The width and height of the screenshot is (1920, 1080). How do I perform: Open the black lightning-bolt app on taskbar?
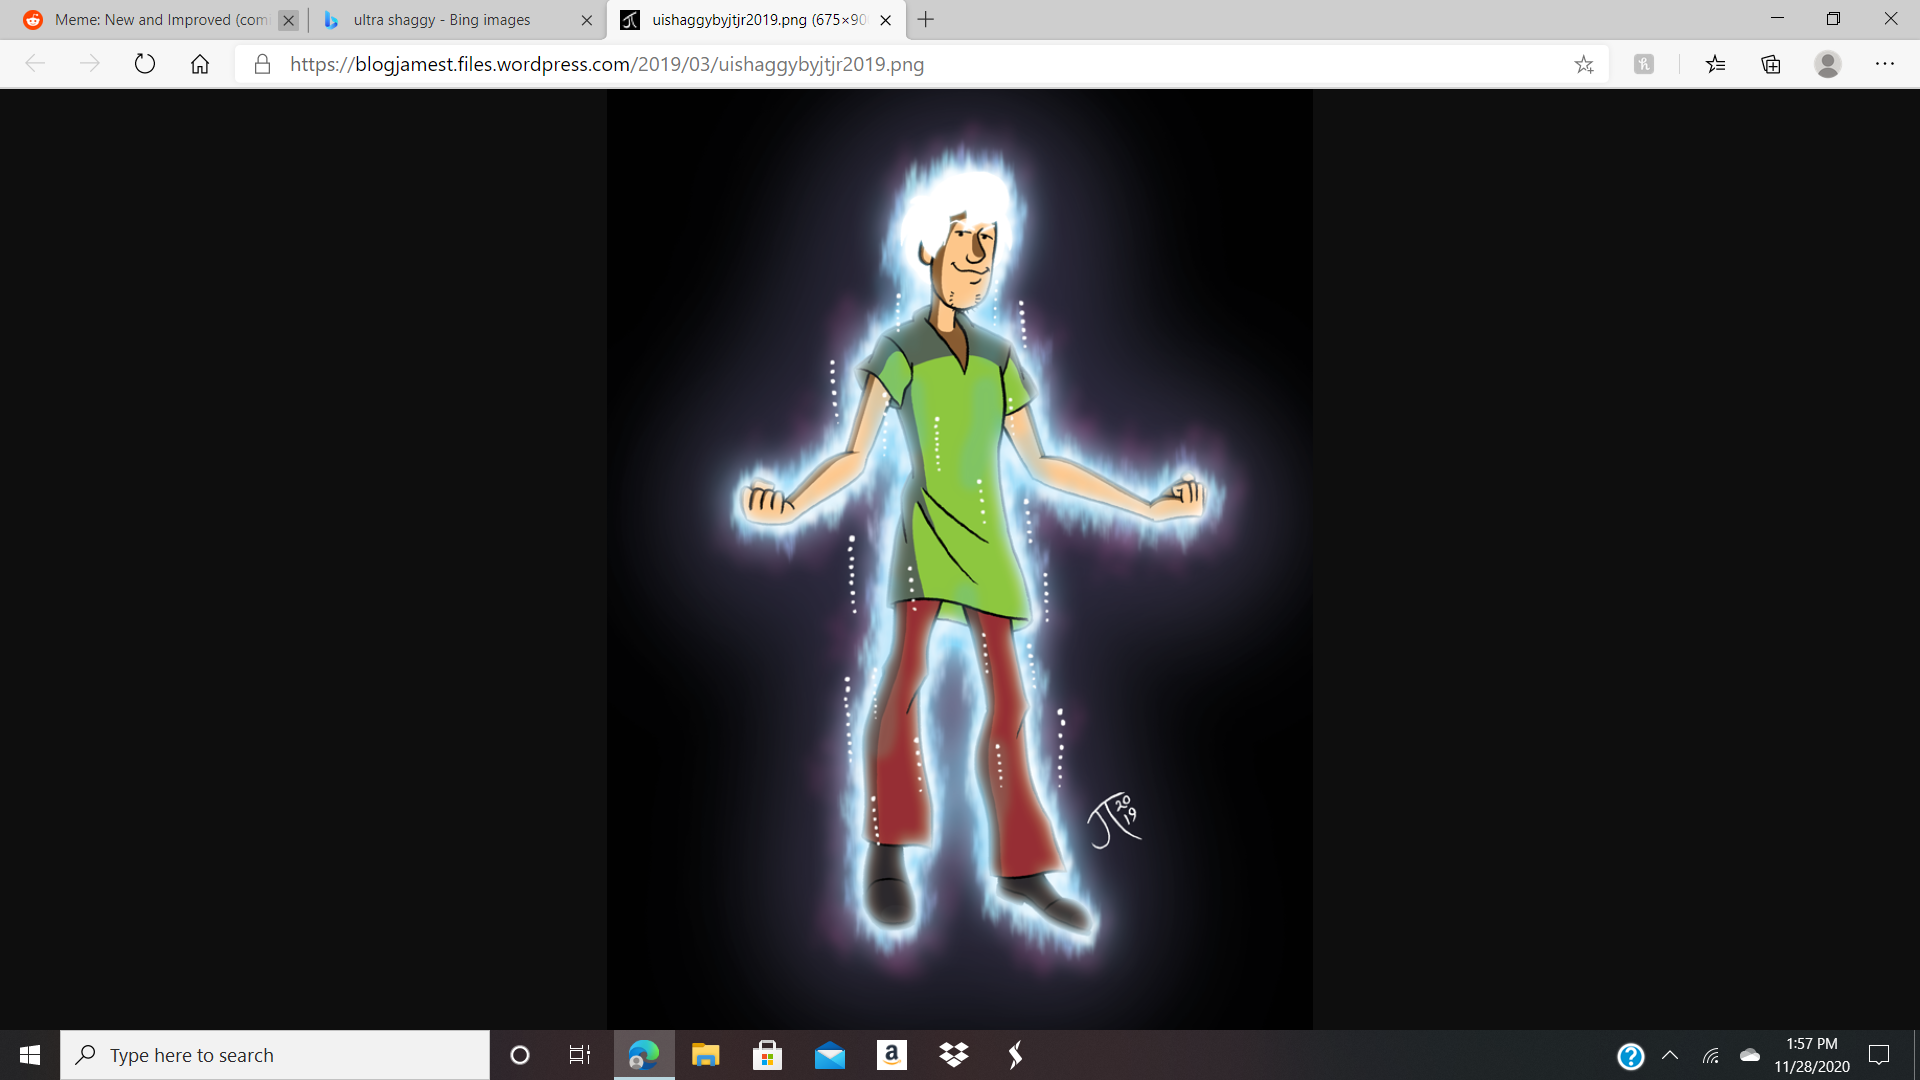(x=1016, y=1055)
